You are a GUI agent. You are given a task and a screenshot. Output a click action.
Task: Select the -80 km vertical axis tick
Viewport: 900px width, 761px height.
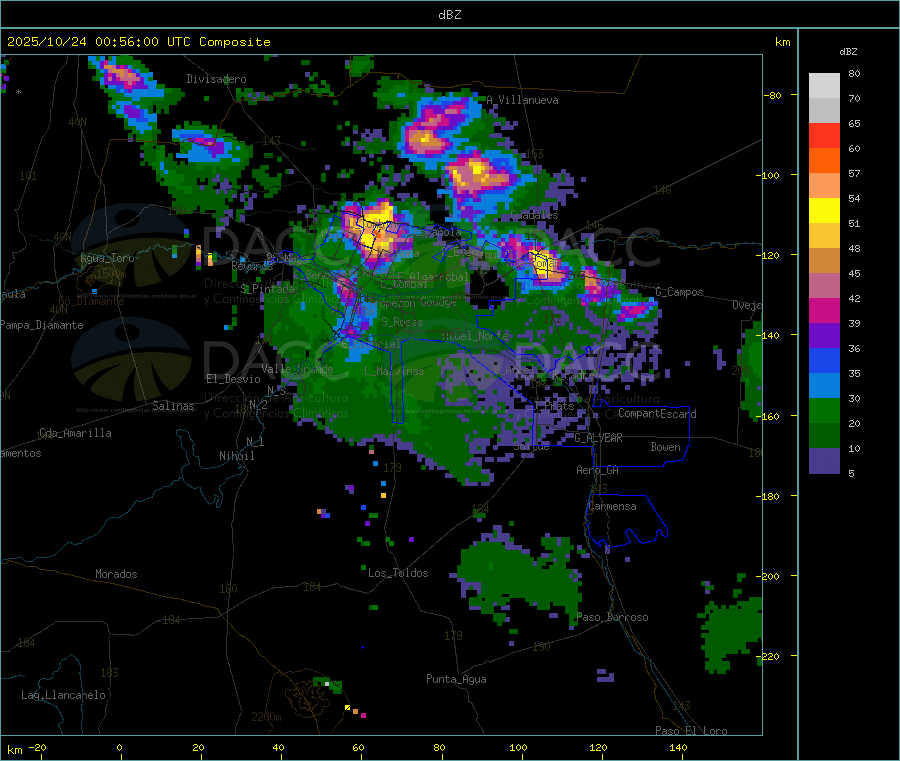pos(773,95)
